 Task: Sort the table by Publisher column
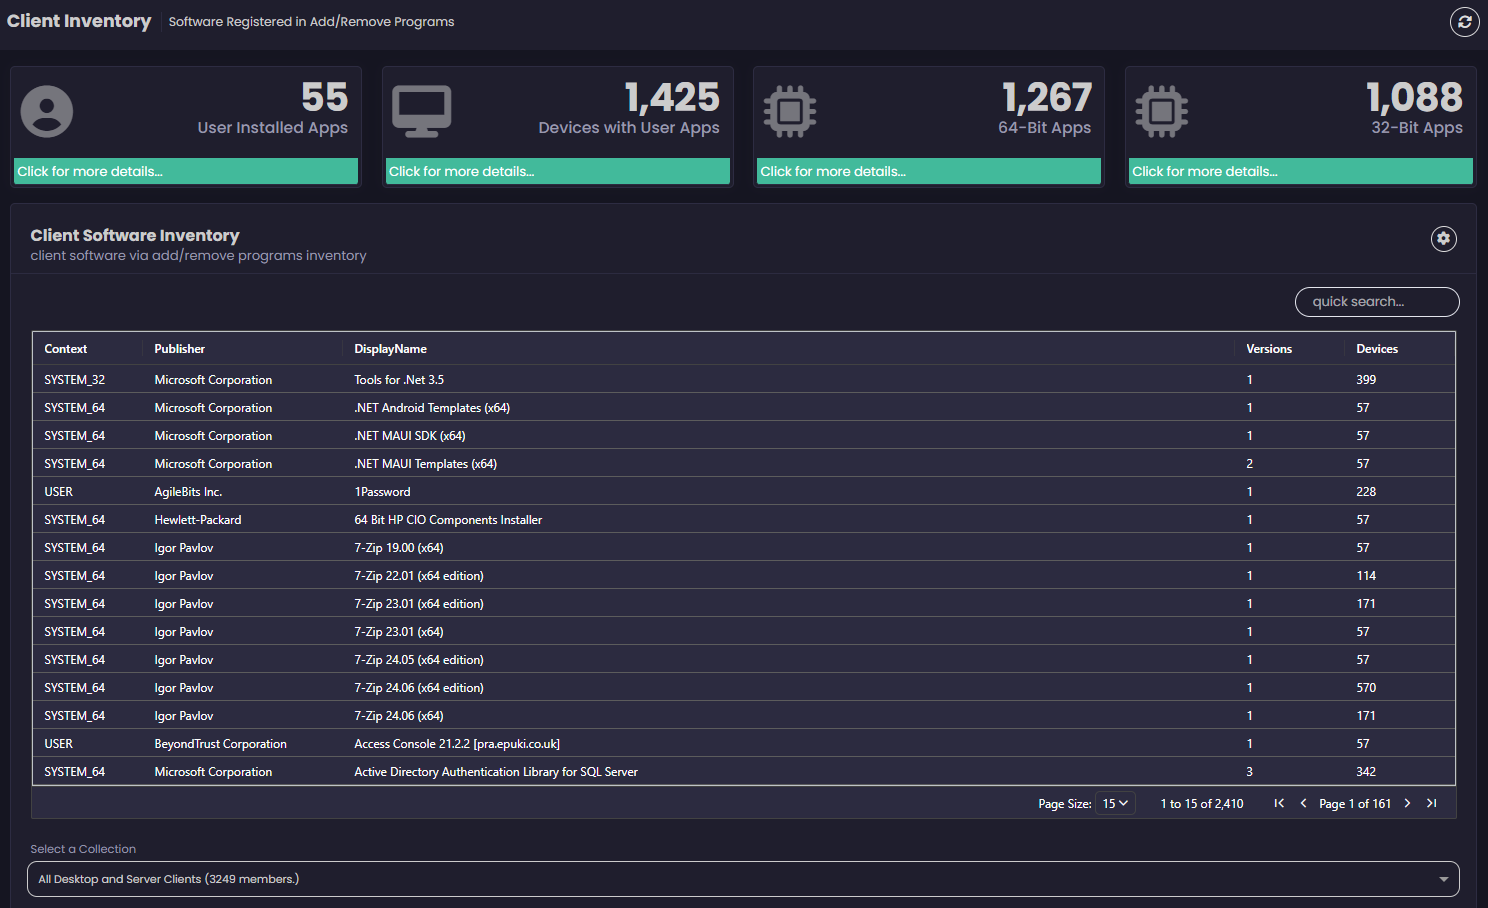(x=180, y=349)
